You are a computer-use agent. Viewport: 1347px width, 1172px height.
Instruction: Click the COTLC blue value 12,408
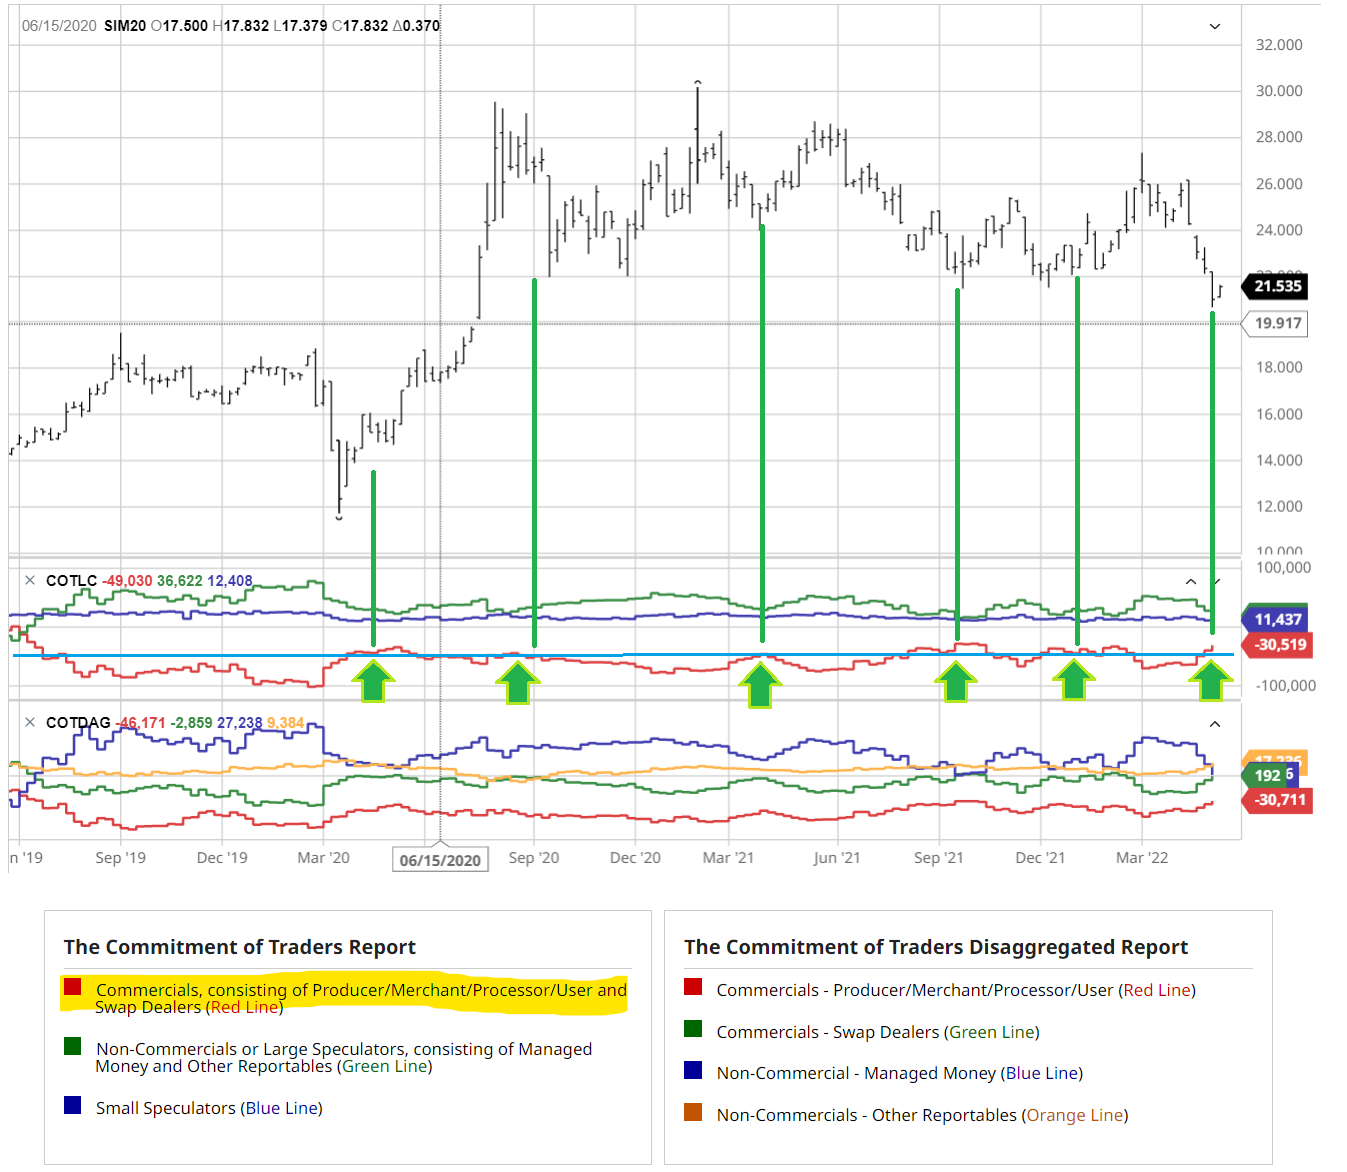[x=230, y=581]
